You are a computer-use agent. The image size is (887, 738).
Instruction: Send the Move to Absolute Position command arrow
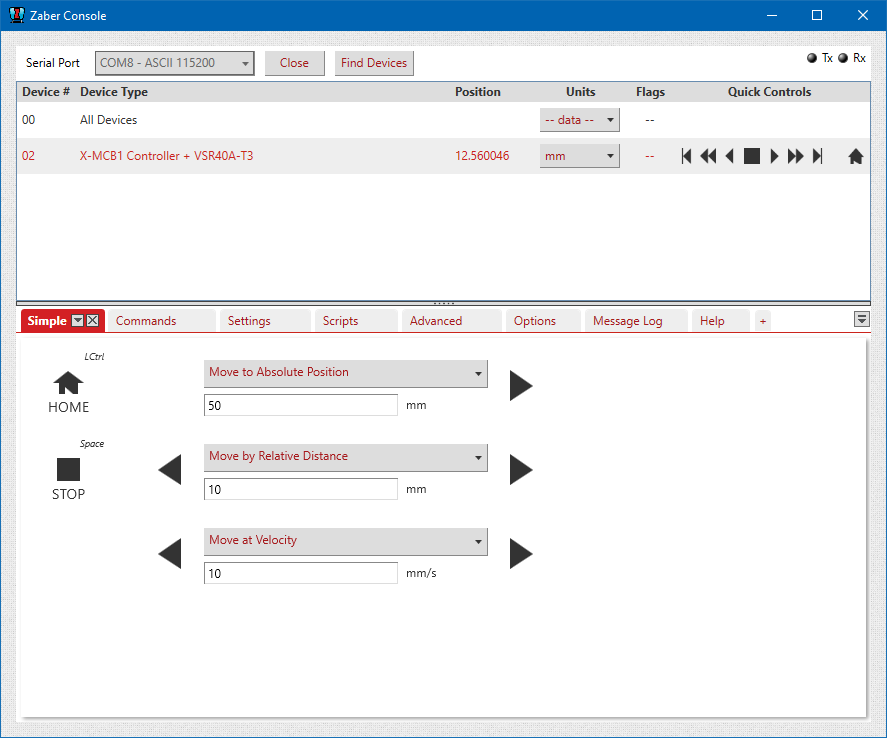click(520, 386)
